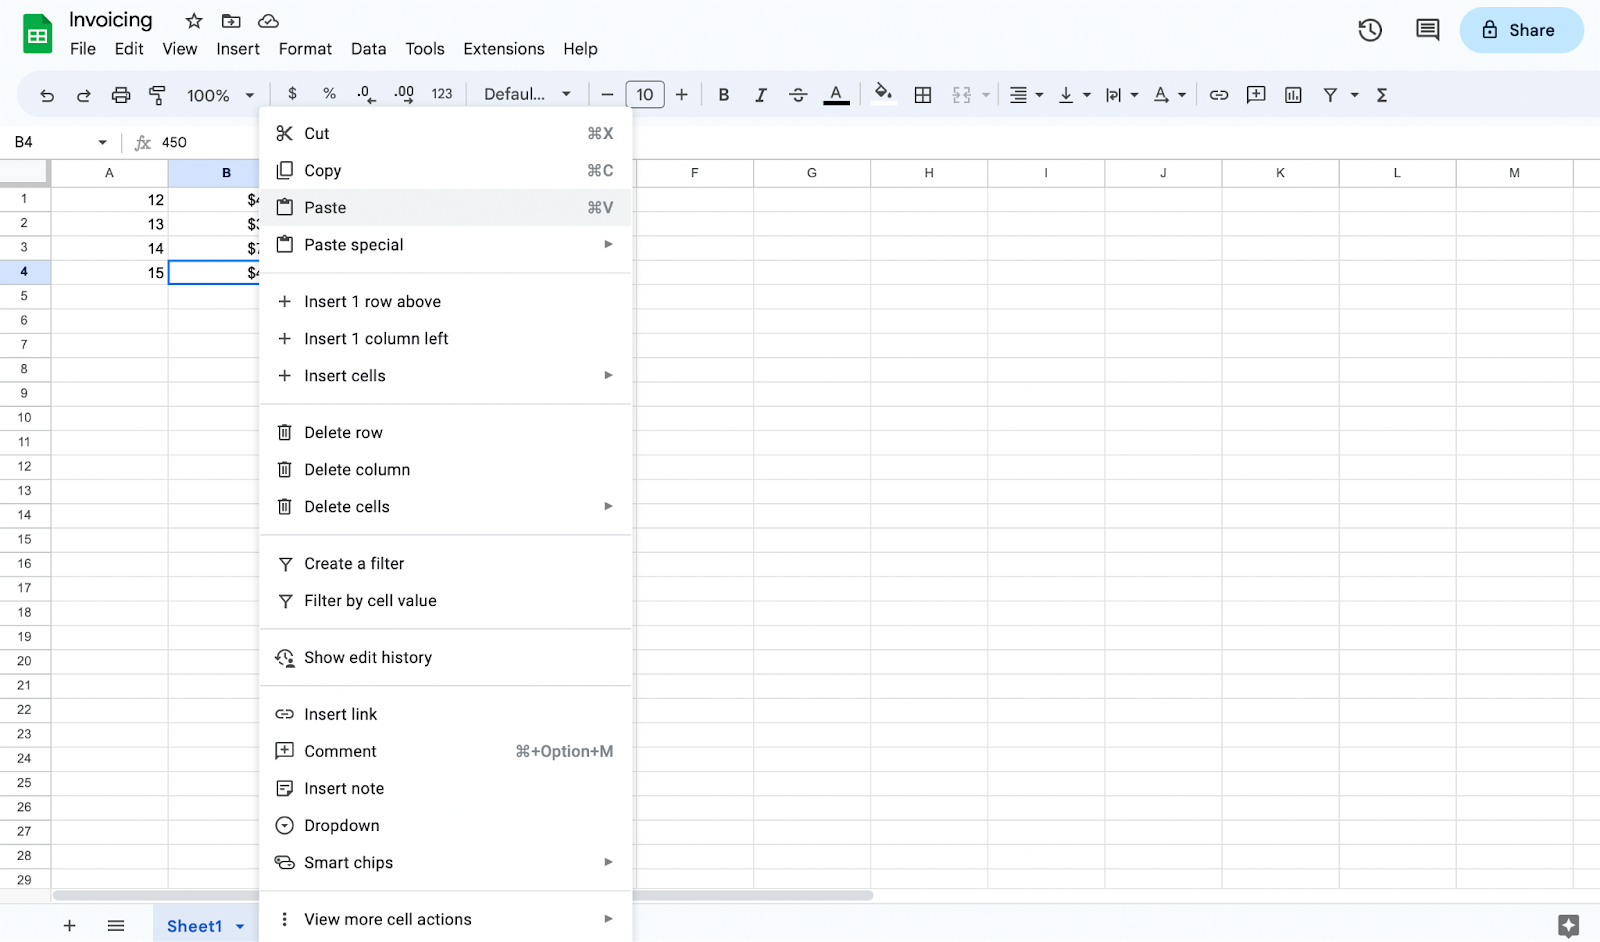Click the Functions sigma icon
This screenshot has width=1600, height=942.
click(x=1381, y=94)
